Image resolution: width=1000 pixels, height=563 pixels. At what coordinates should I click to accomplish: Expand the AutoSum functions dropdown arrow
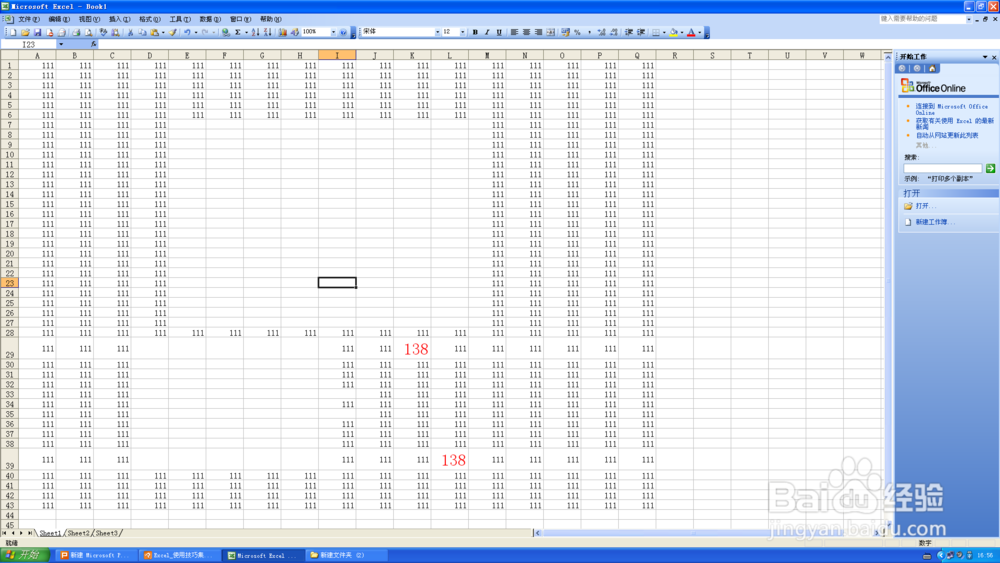[x=246, y=32]
